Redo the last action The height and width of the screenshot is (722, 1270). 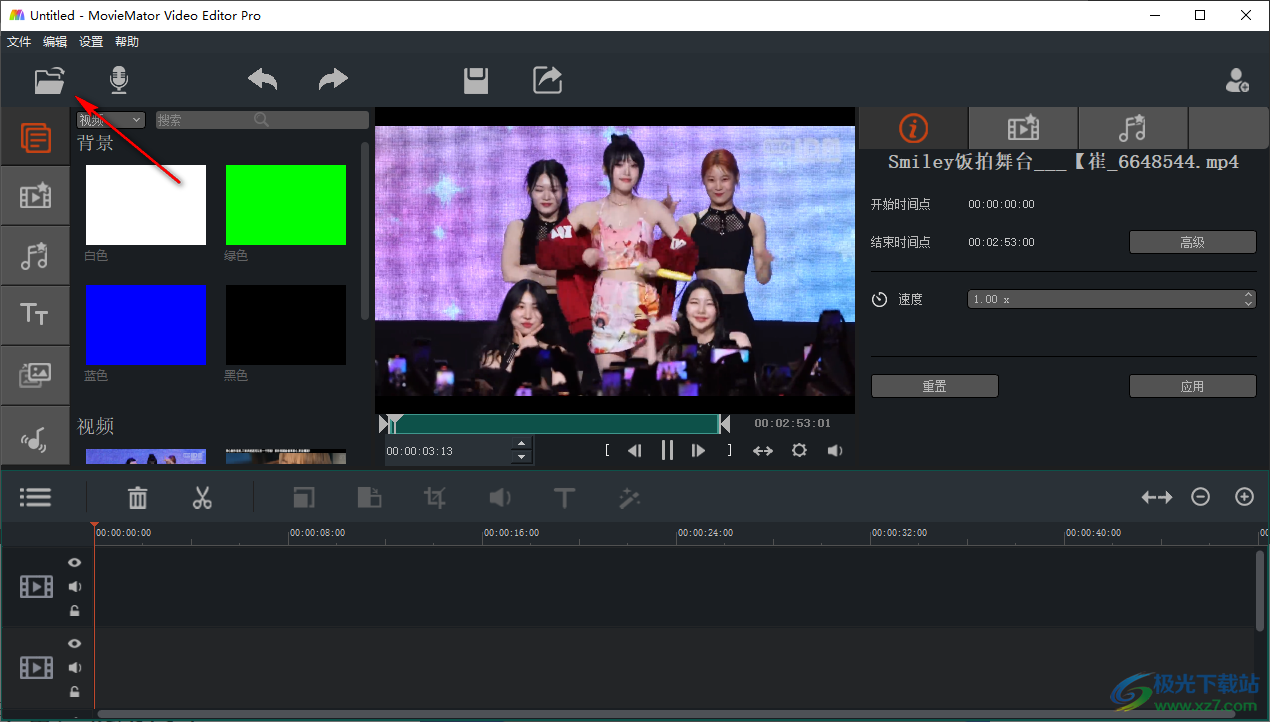(333, 80)
